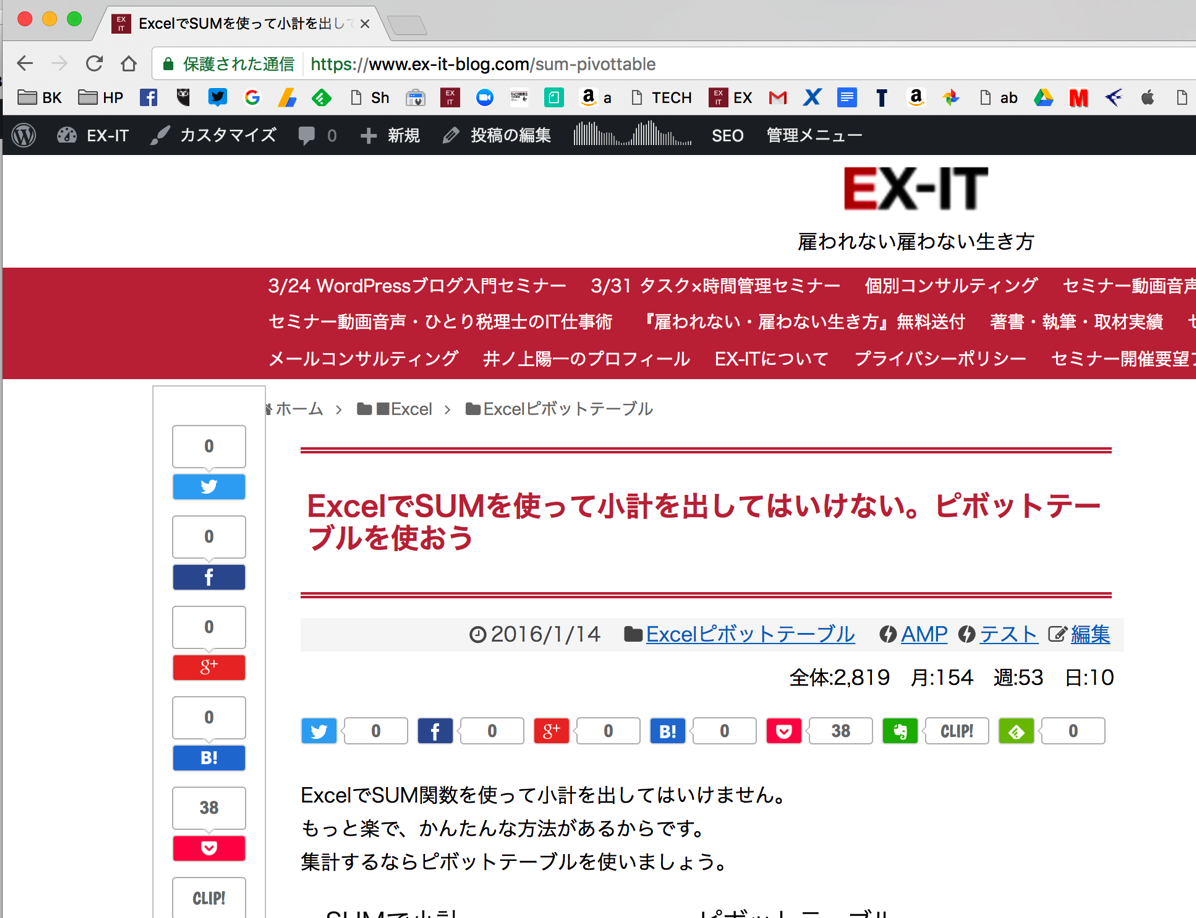Open 3/31 タスク×時間管理セミナー nav item
The image size is (1196, 918).
pyautogui.click(x=715, y=286)
